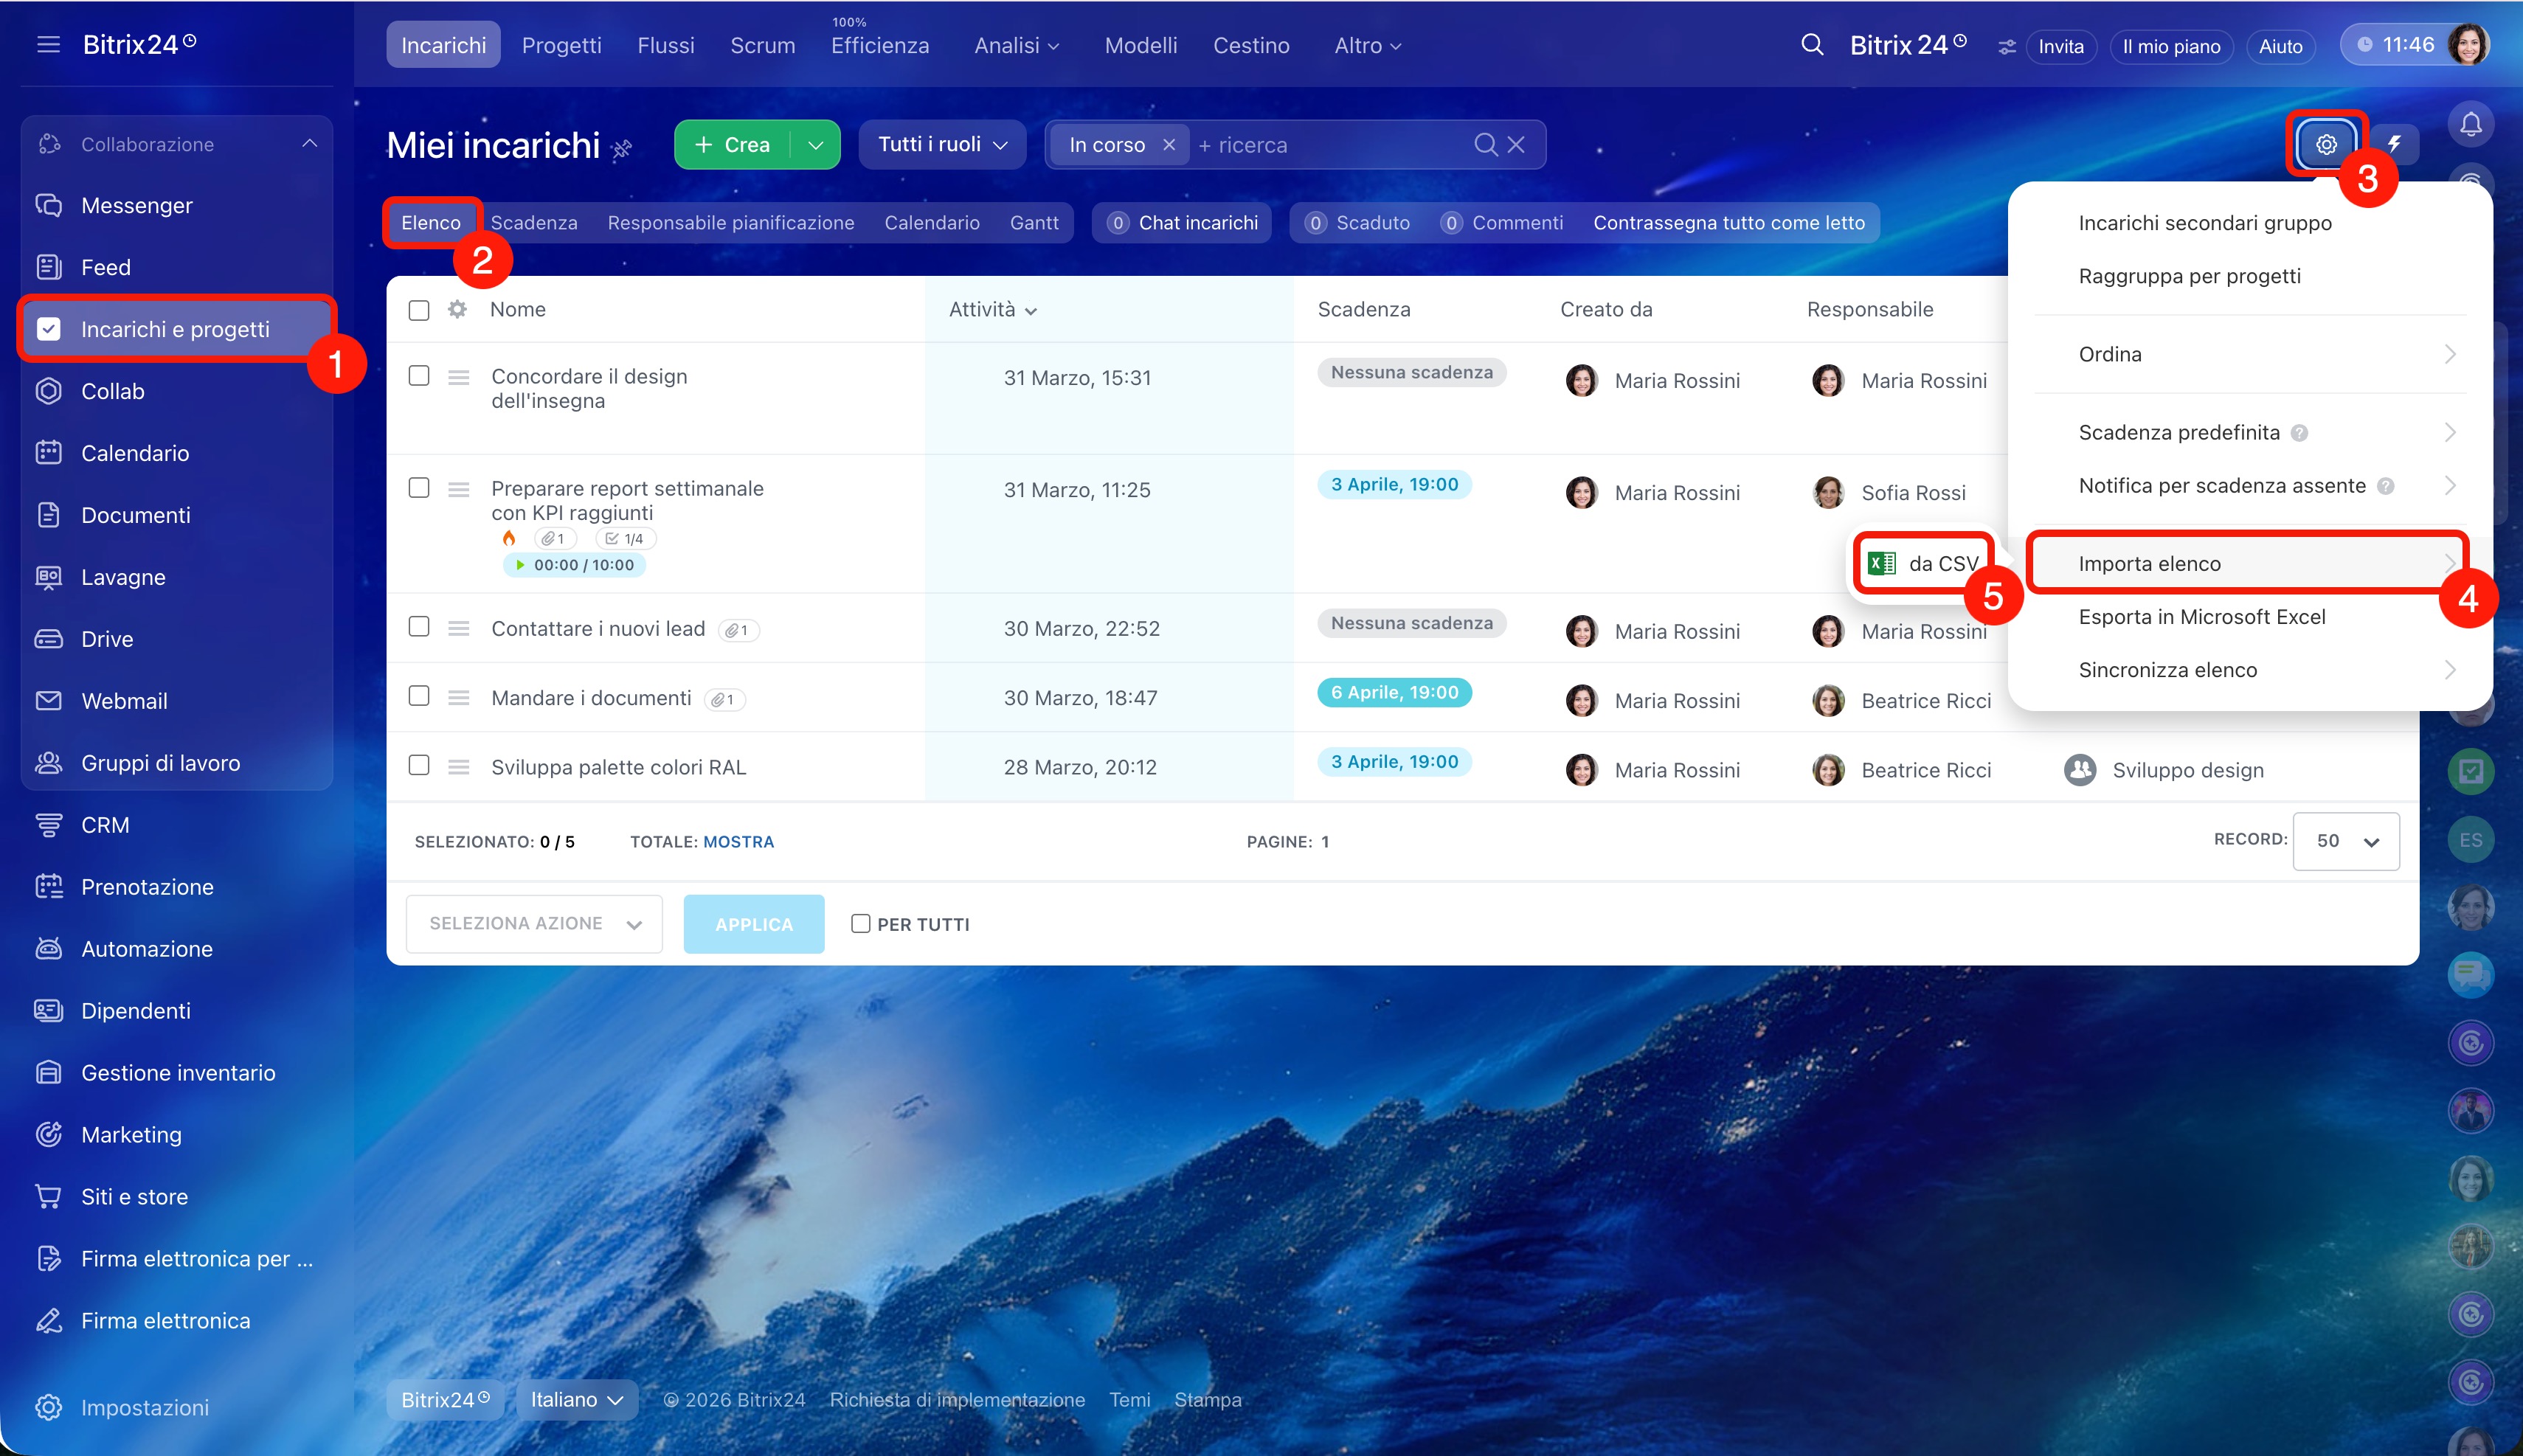Screen dimensions: 2523x1456
Task: Switch to the Gantt view tab
Action: coord(1033,223)
